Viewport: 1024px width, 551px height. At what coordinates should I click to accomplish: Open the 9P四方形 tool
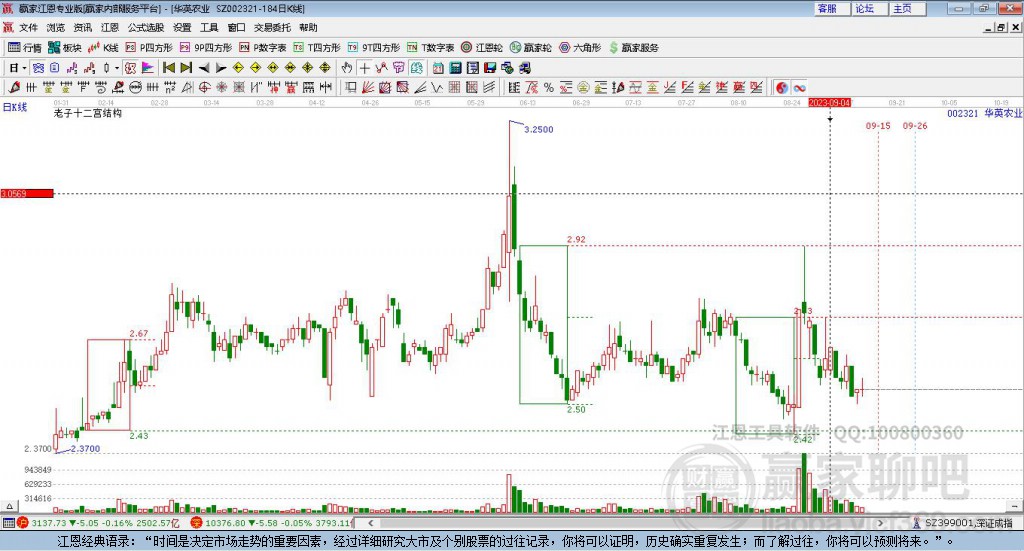click(x=206, y=48)
